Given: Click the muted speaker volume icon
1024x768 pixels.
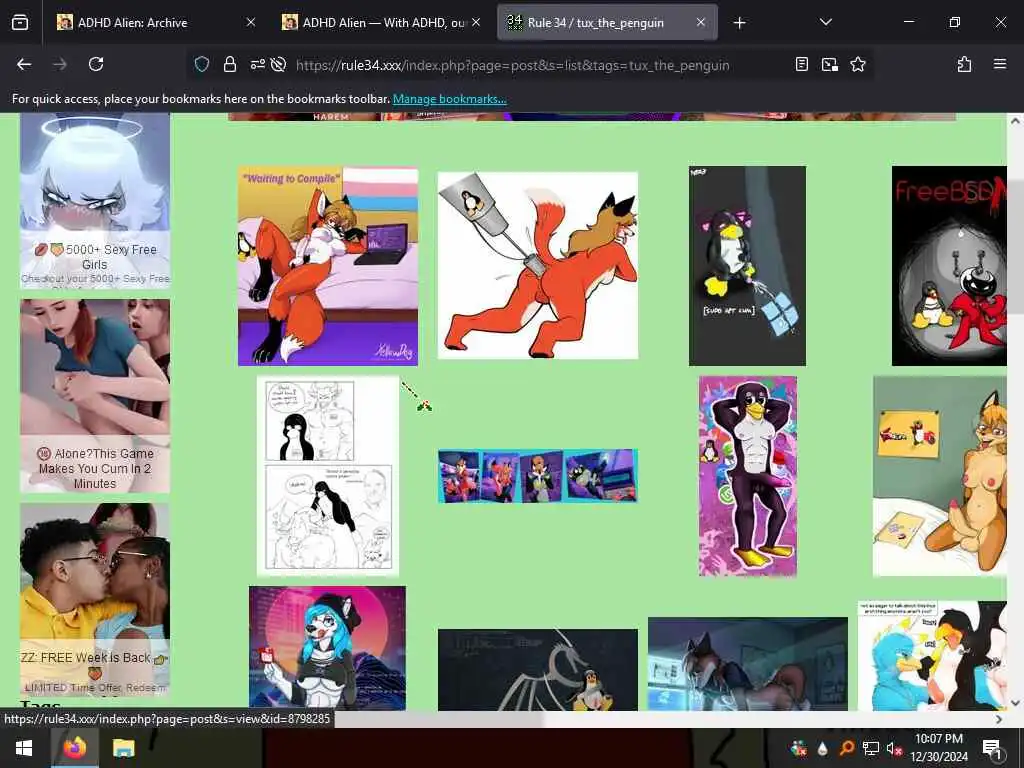Looking at the screenshot, I should click(x=894, y=749).
